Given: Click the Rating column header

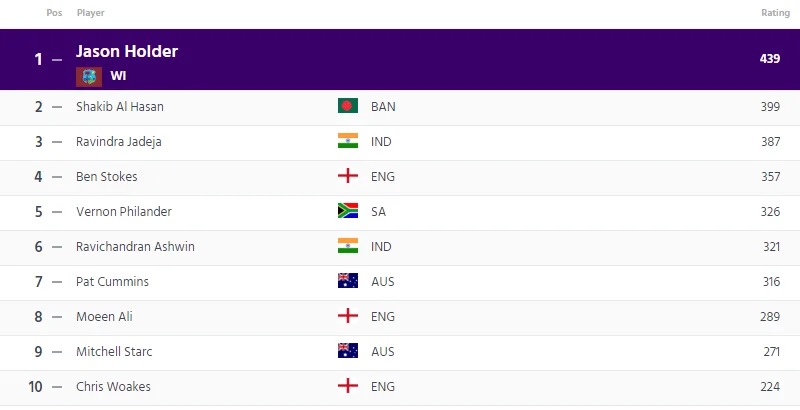Looking at the screenshot, I should tap(776, 13).
